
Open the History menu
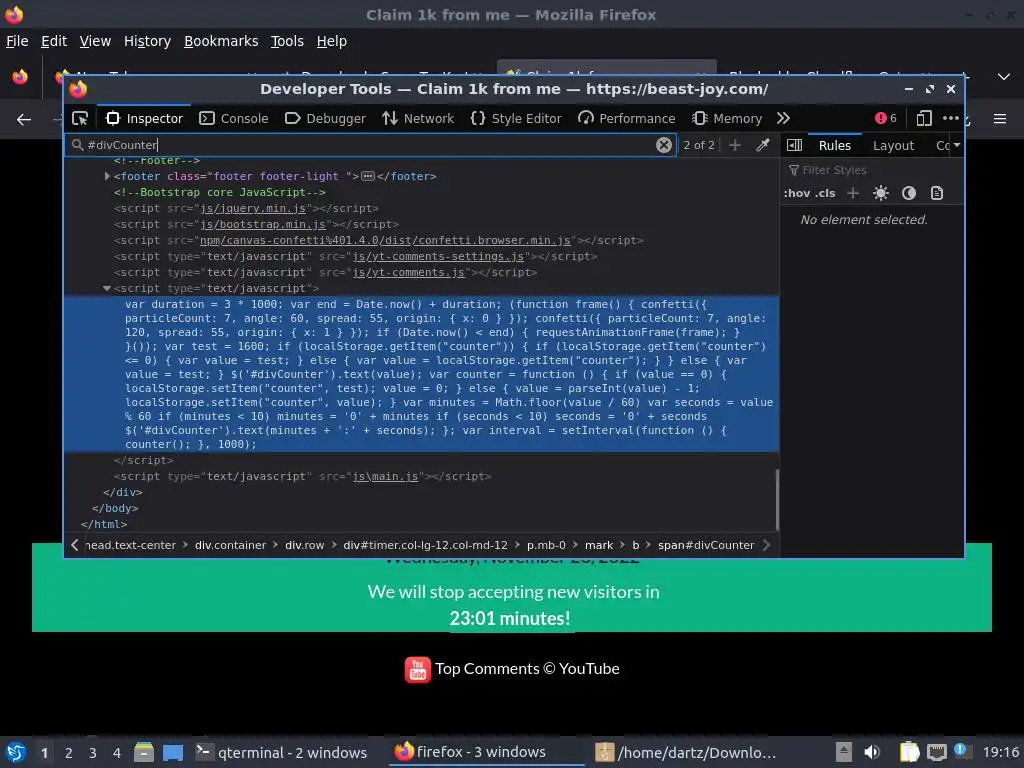coord(148,41)
